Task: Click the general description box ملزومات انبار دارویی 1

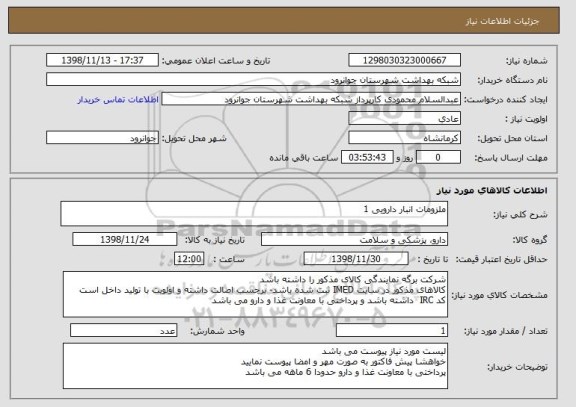Action: click(254, 213)
